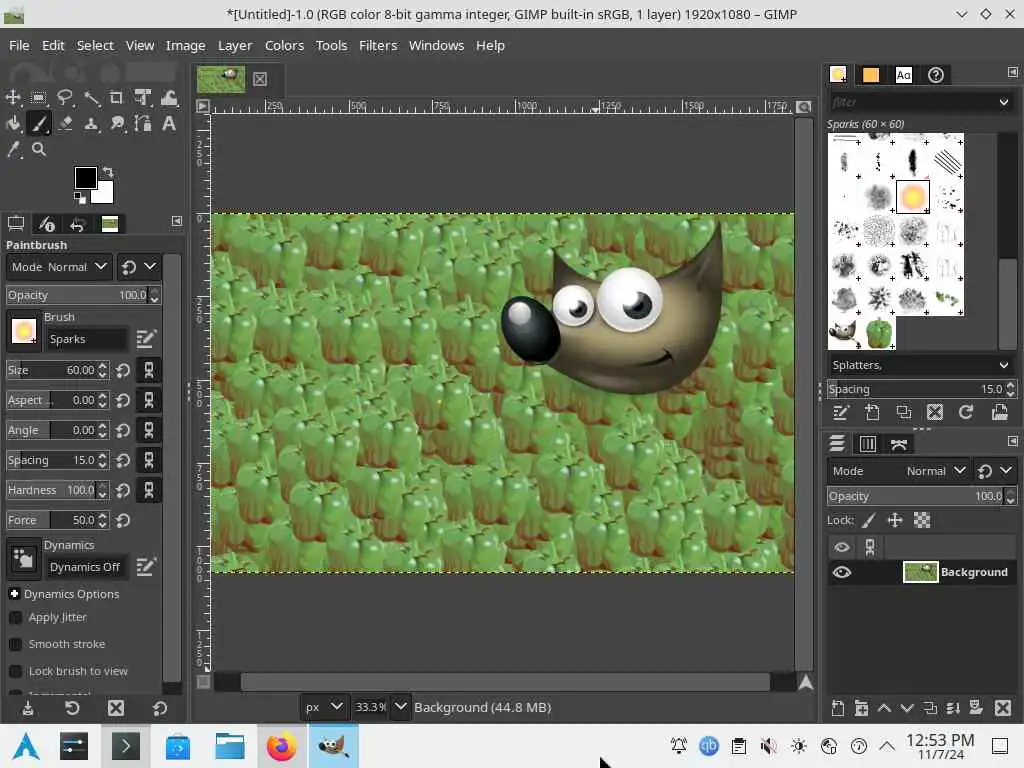Image resolution: width=1024 pixels, height=768 pixels.
Task: Duplicate brush in Brushes panel
Action: [x=903, y=412]
